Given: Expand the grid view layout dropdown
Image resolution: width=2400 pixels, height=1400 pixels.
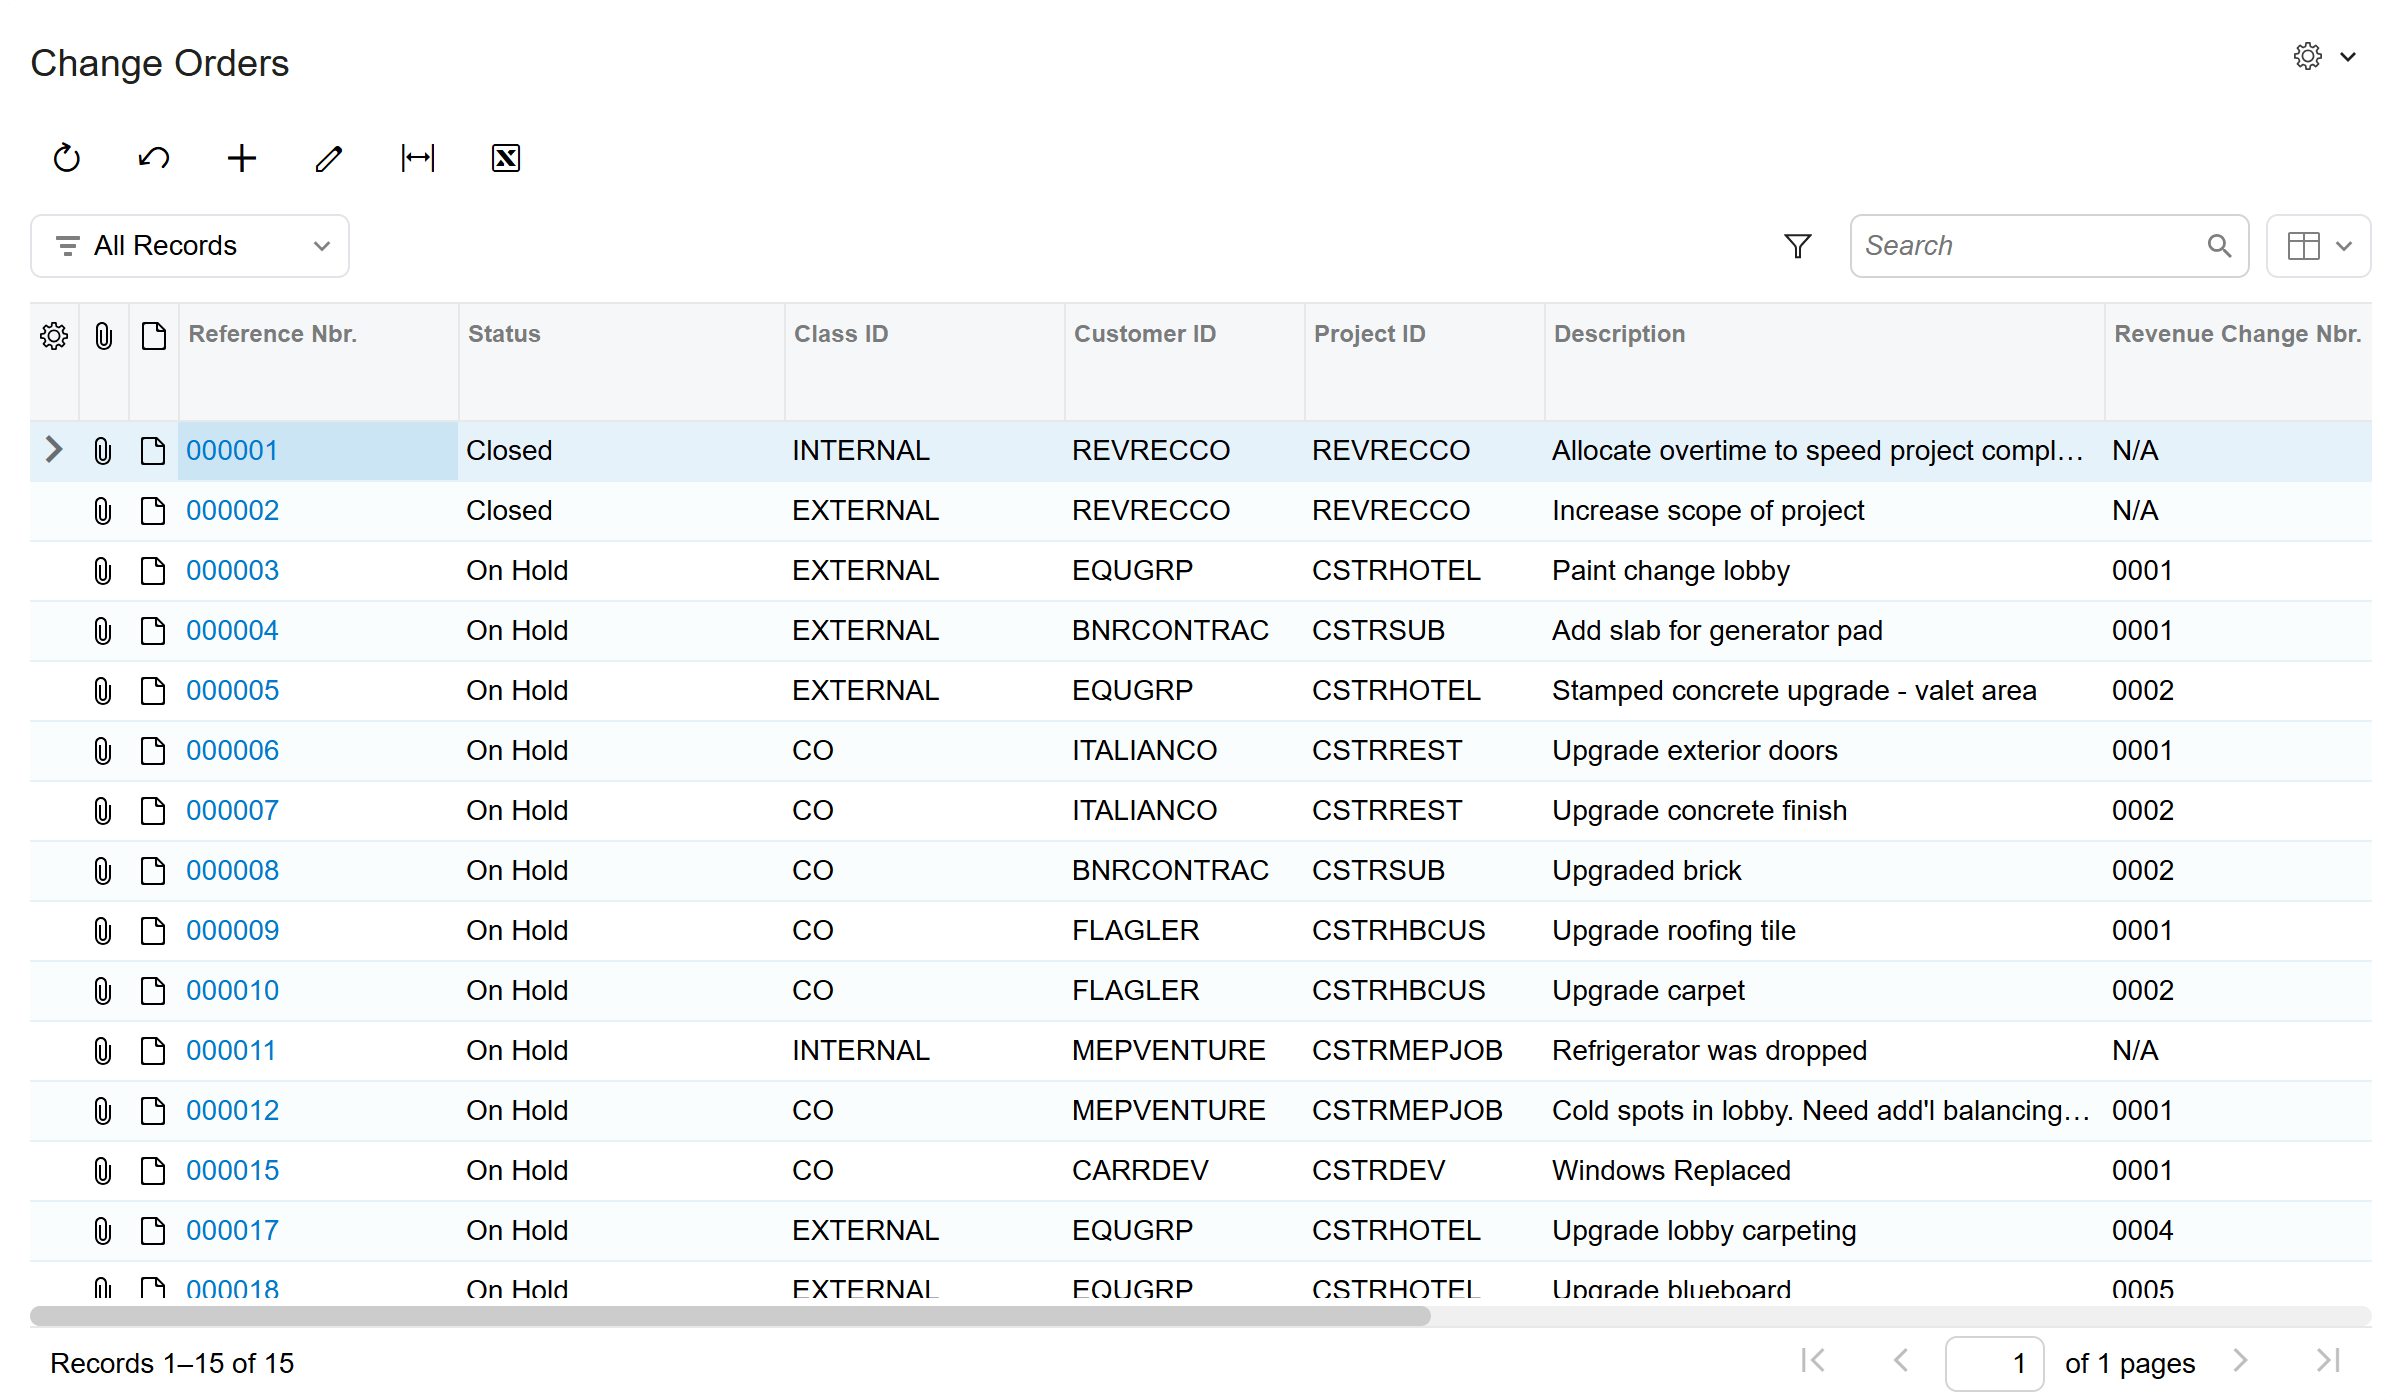Looking at the screenshot, I should (x=2318, y=246).
